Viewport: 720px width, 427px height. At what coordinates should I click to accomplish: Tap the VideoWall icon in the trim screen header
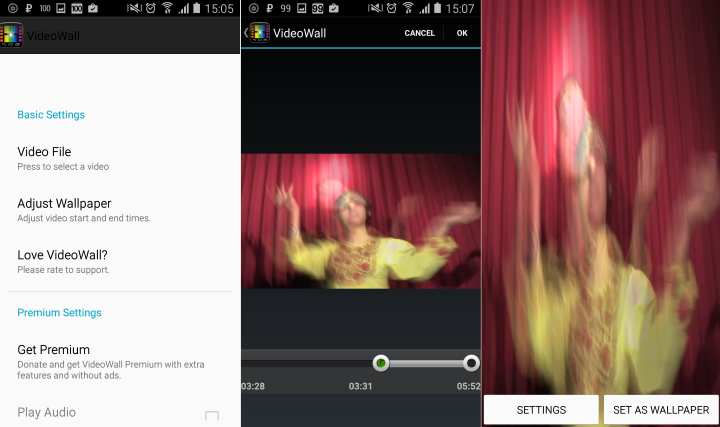click(x=259, y=33)
